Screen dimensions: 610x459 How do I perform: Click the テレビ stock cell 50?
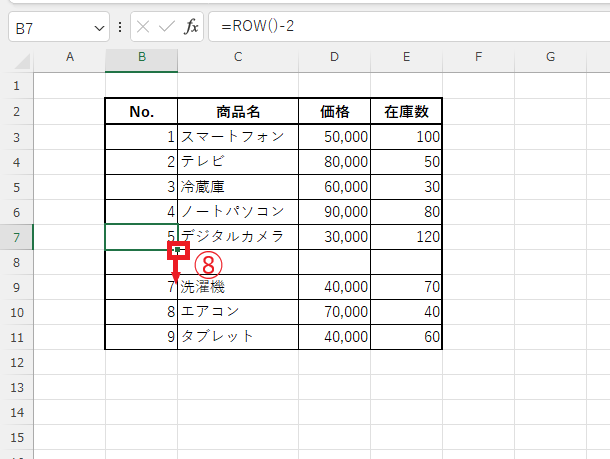(407, 162)
